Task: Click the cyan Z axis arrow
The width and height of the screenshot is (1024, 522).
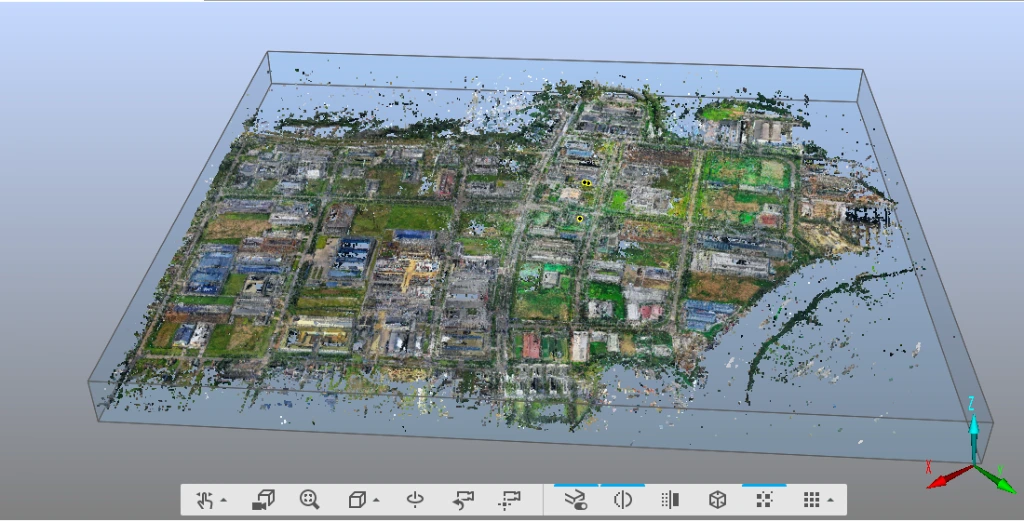Action: 971,410
